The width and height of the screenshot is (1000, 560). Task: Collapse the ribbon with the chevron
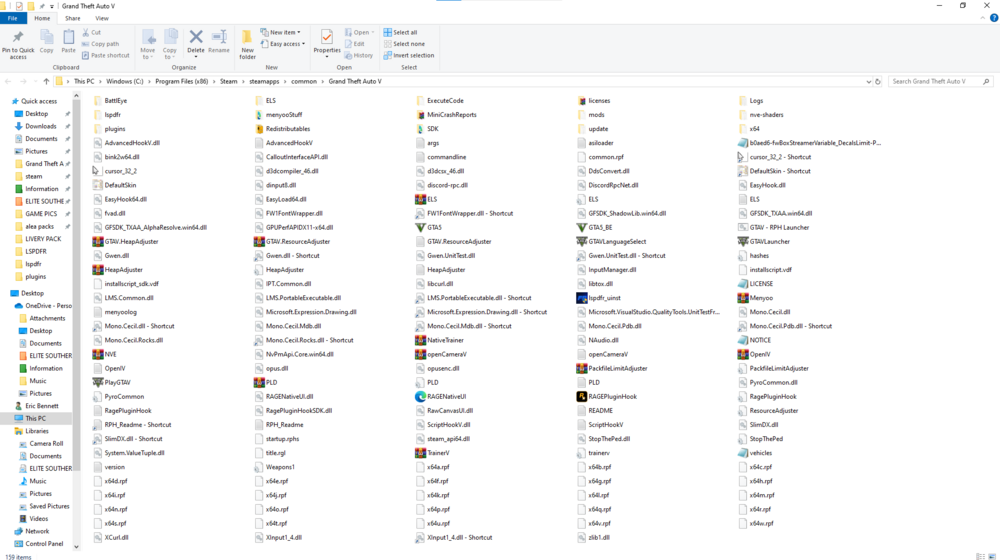983,18
